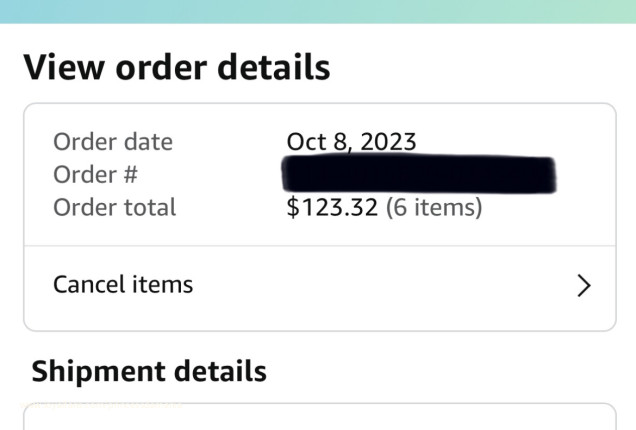Click the blacked-out order number
Viewport: 636px width, 430px height.
419,177
